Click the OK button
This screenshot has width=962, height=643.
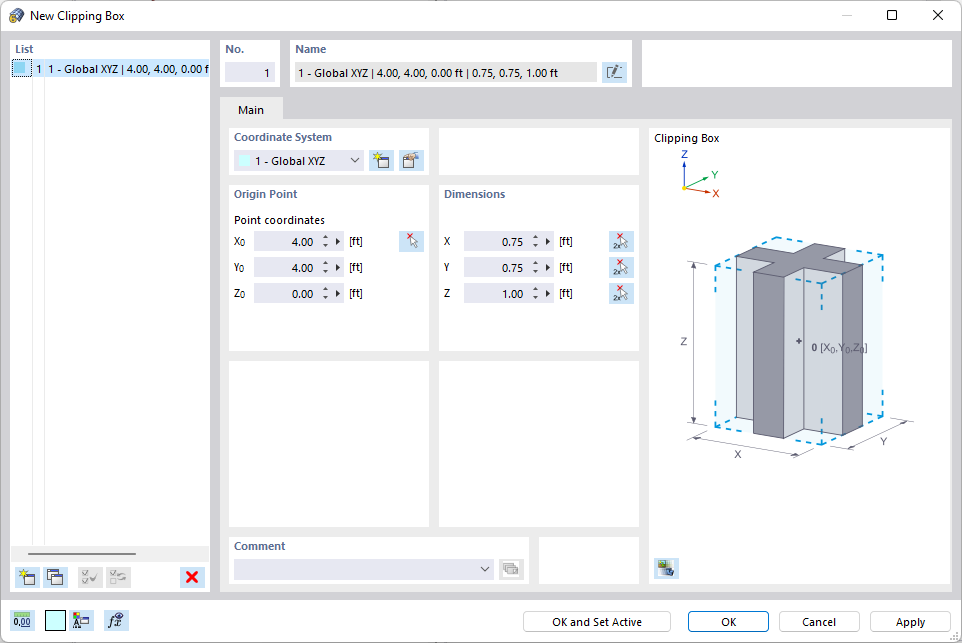coord(728,622)
